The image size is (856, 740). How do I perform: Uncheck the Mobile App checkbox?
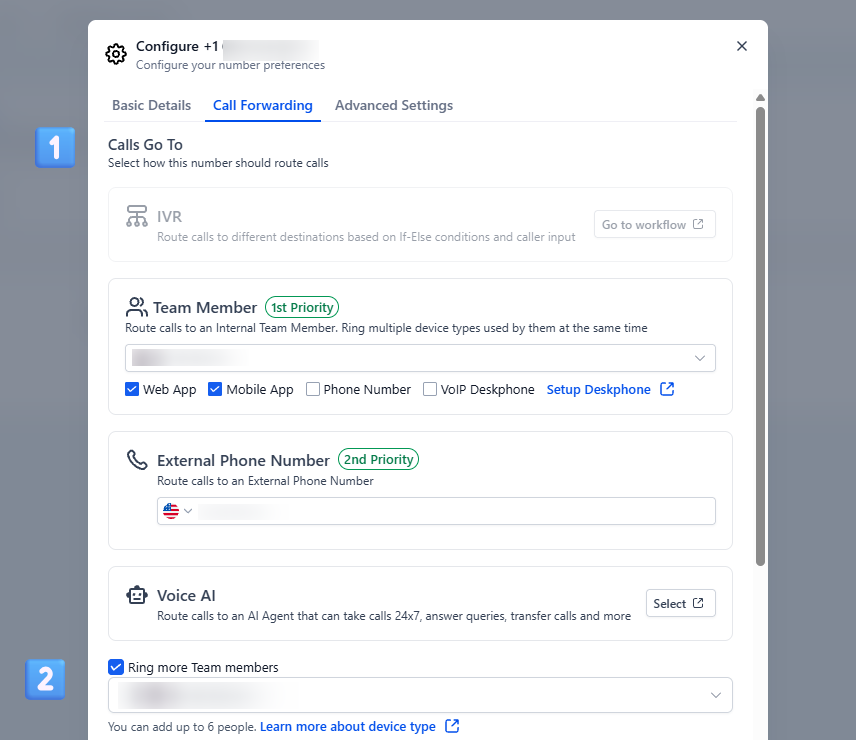click(215, 389)
